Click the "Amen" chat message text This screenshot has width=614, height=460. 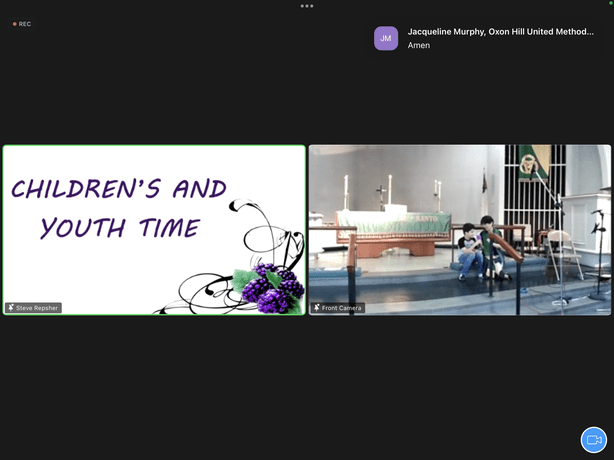pyautogui.click(x=419, y=46)
